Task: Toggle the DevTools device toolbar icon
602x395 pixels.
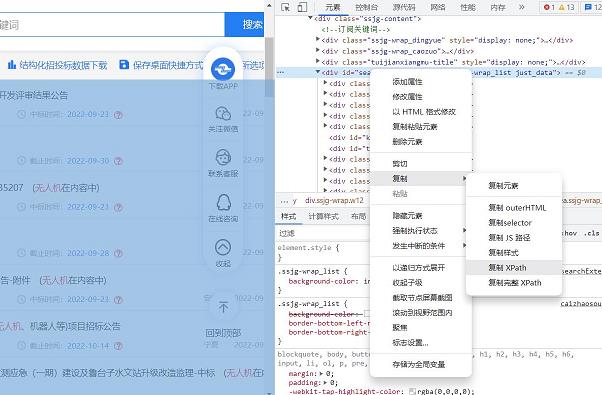Action: [x=303, y=7]
